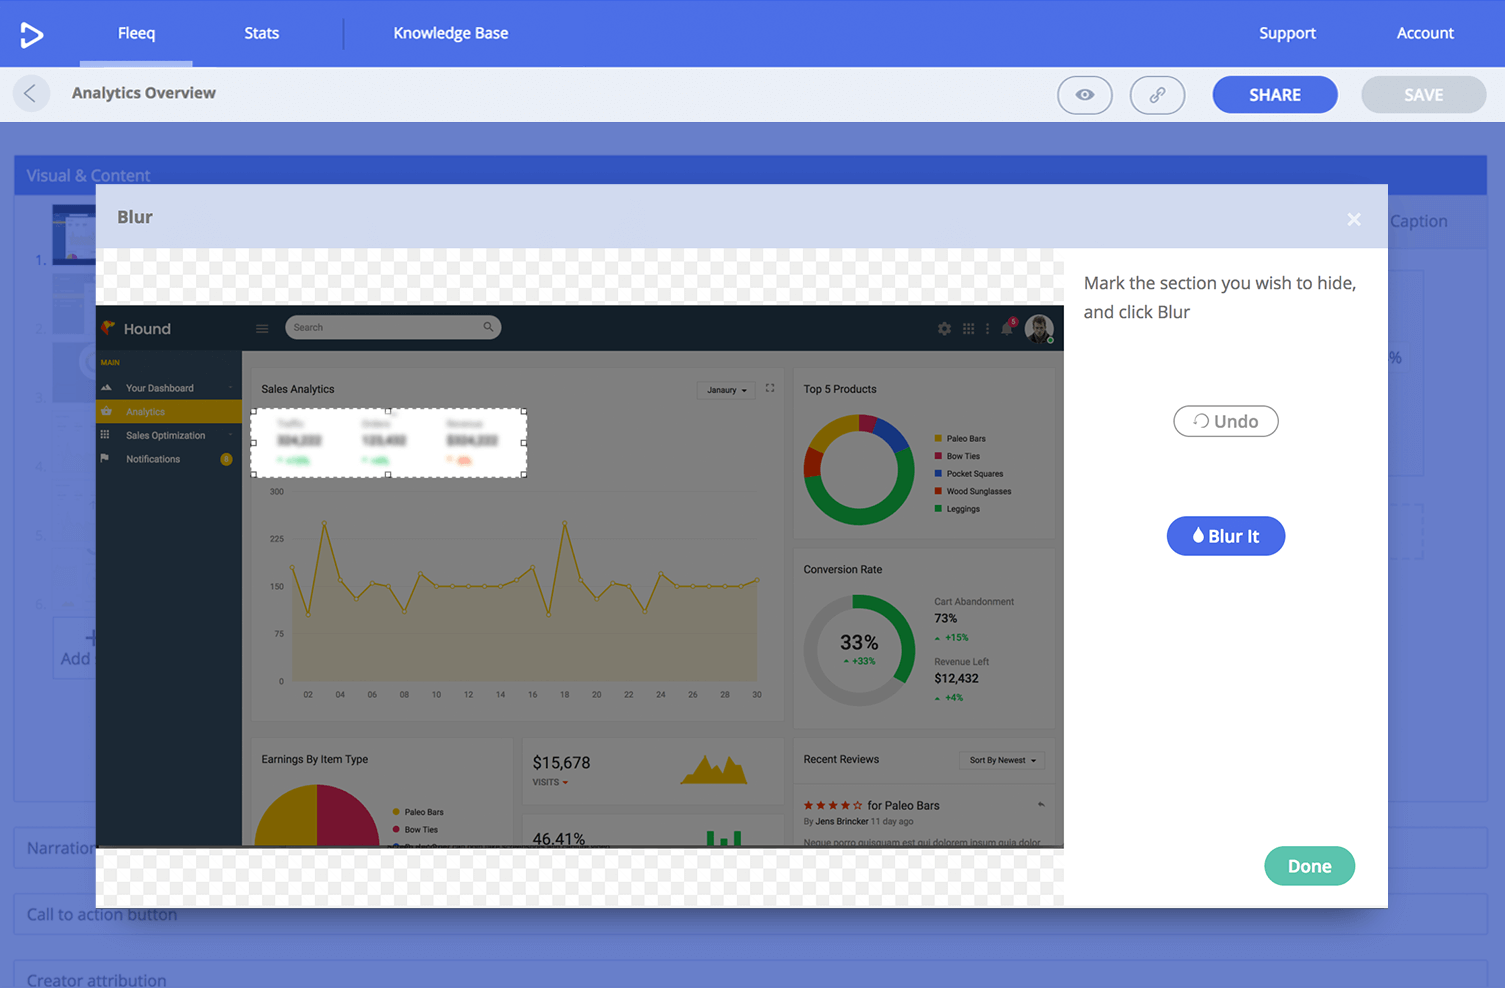Click the Done button

pos(1309,866)
